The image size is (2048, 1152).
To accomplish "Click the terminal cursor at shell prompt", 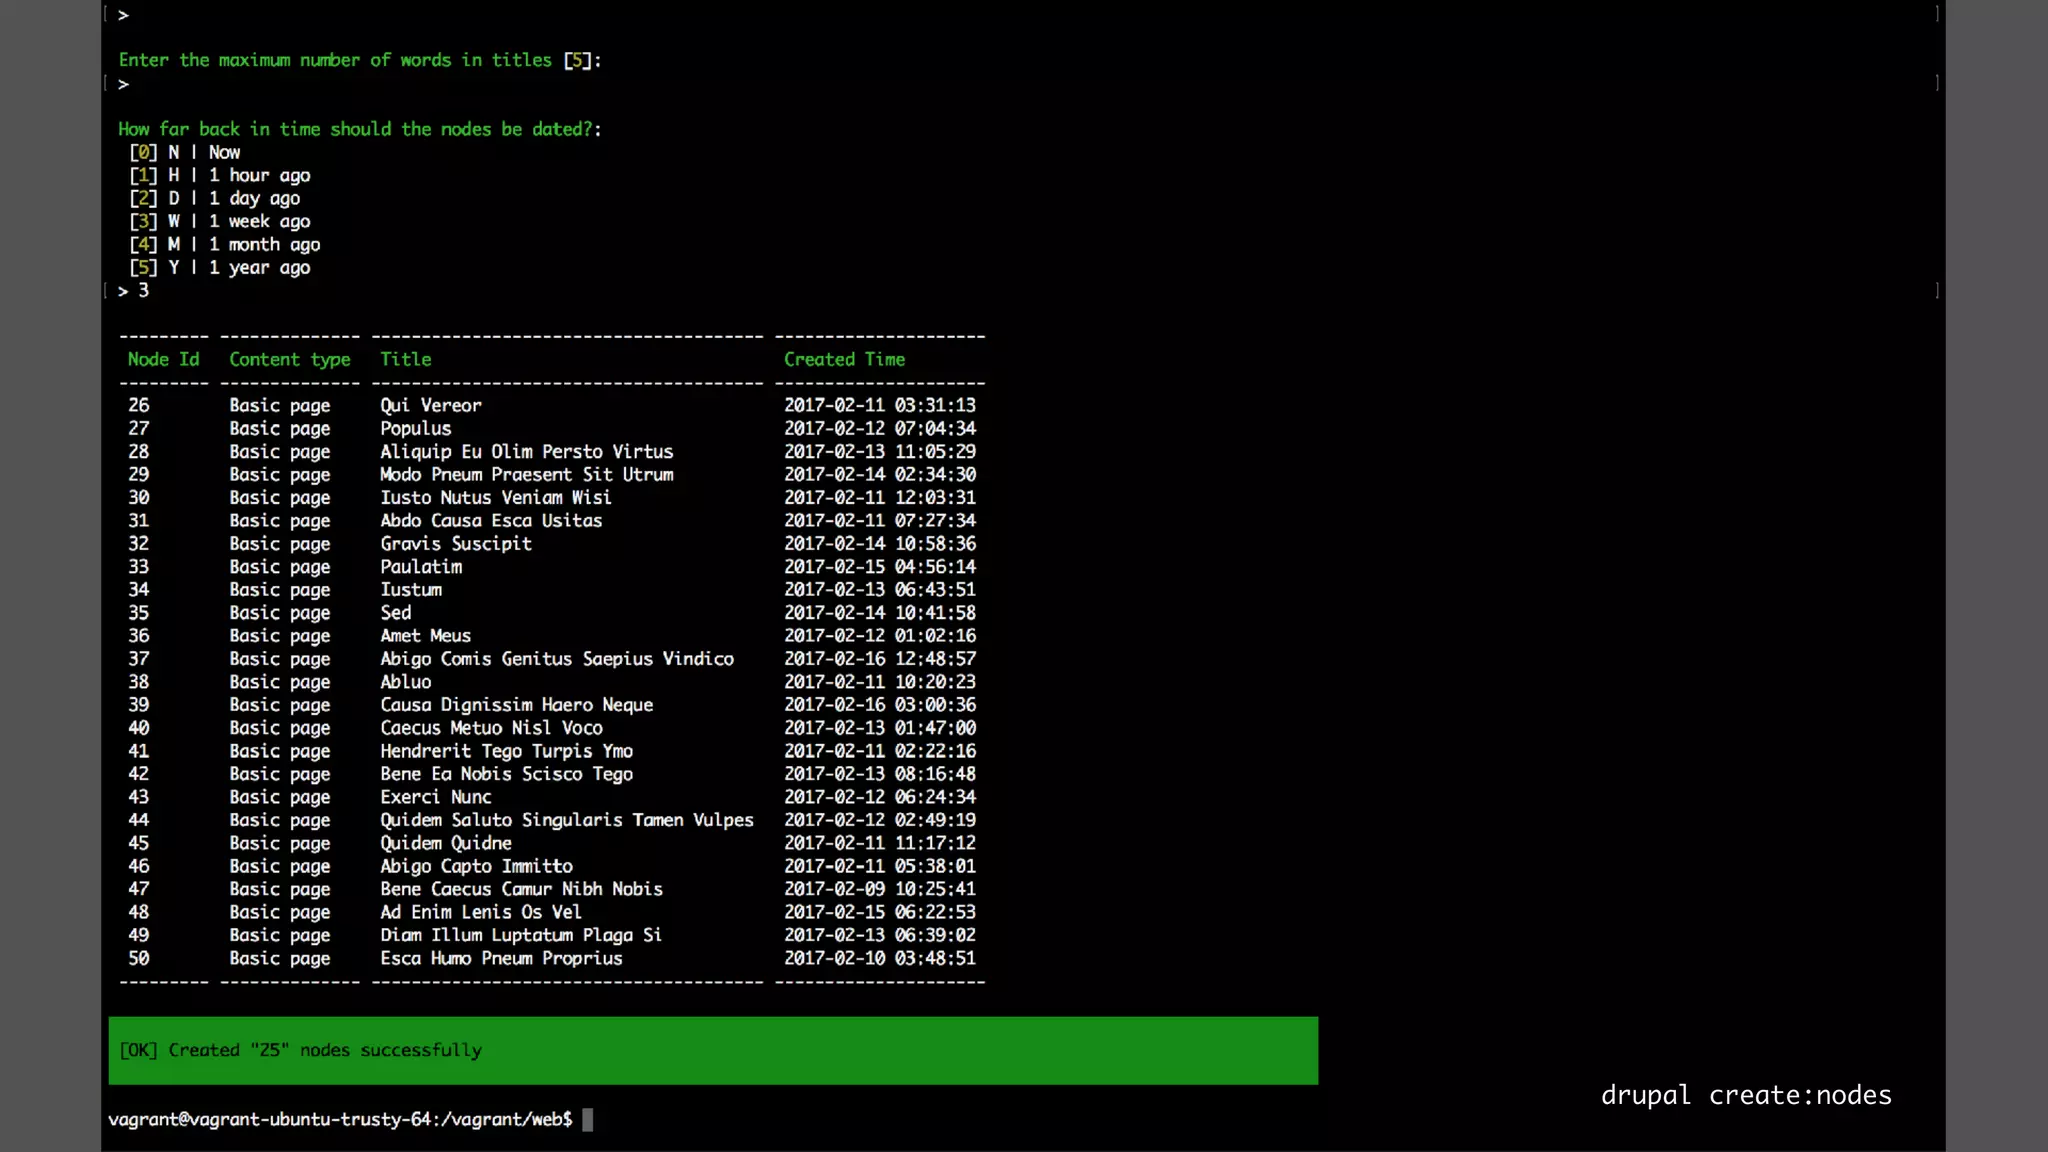I will [x=588, y=1120].
